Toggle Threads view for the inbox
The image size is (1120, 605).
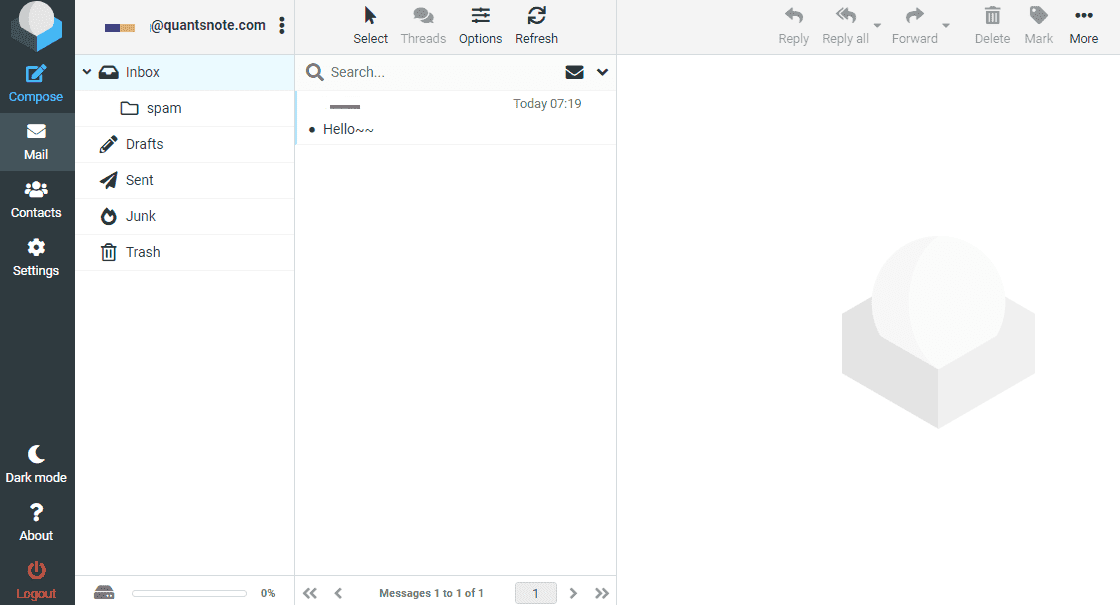tap(423, 25)
